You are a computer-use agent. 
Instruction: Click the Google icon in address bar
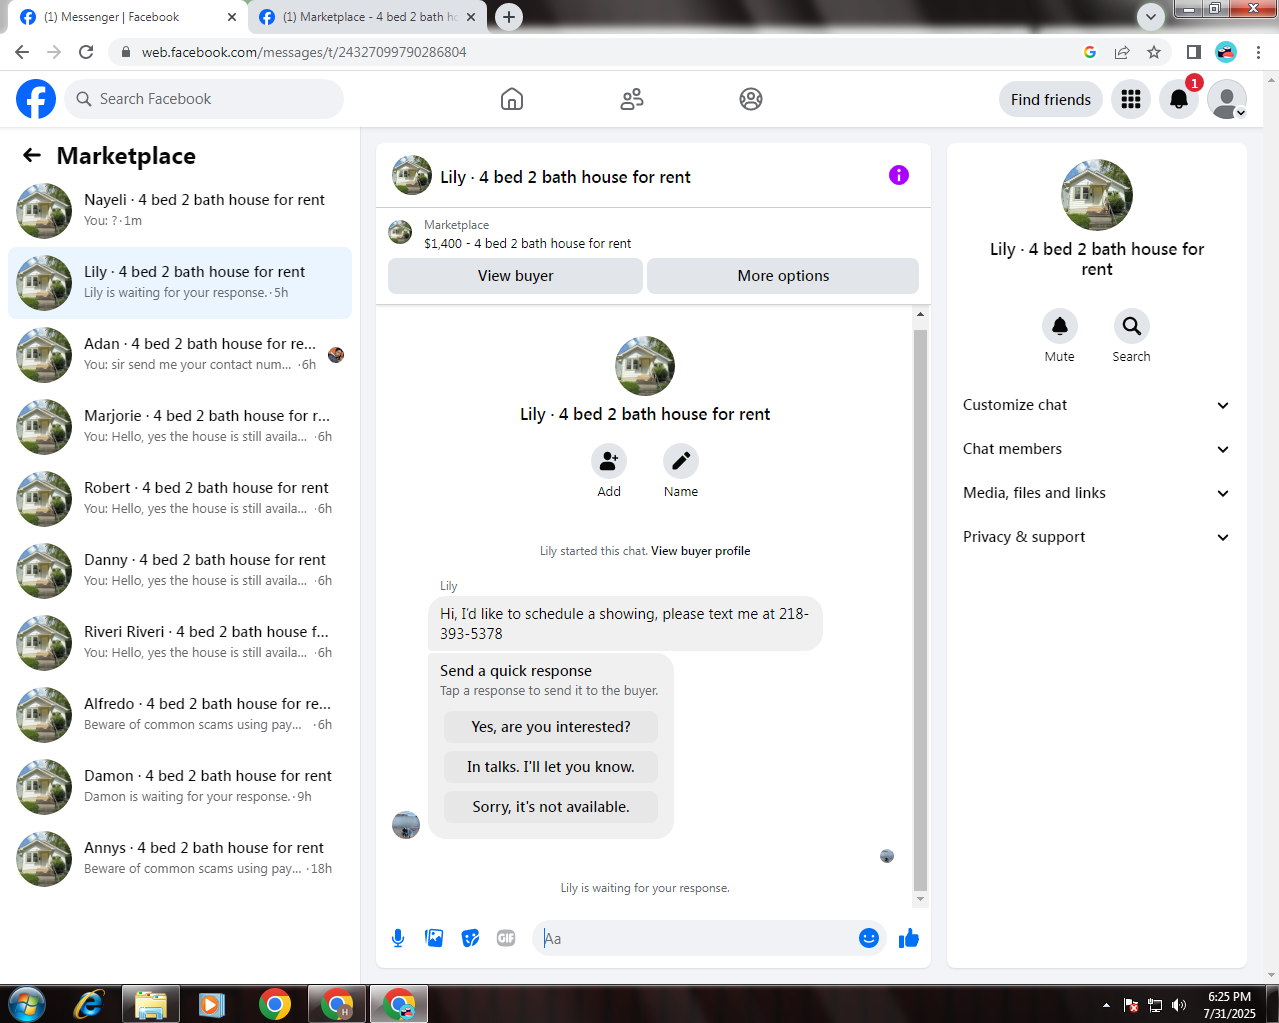[x=1090, y=52]
